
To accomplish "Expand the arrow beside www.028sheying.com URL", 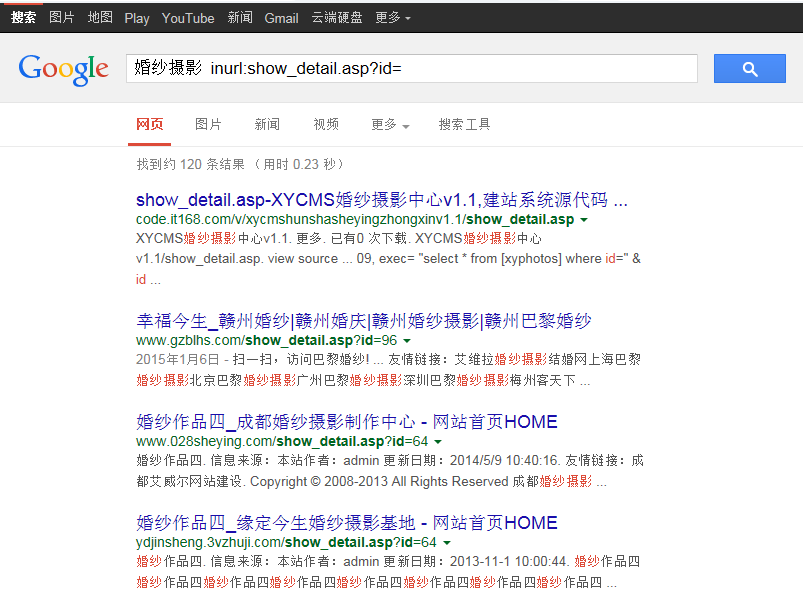I will click(438, 441).
